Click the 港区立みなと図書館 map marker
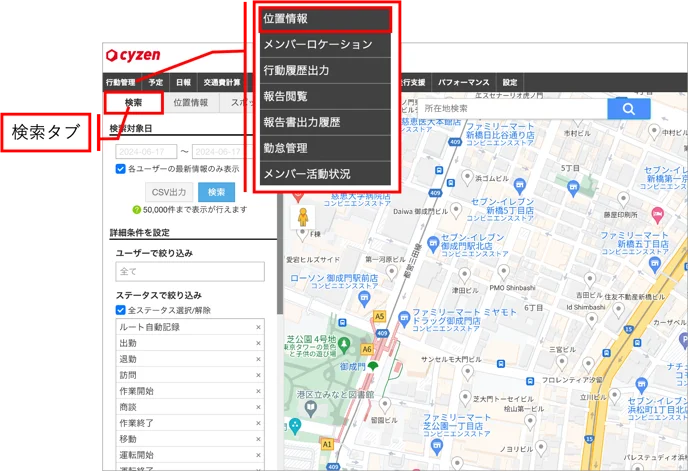 [311, 409]
